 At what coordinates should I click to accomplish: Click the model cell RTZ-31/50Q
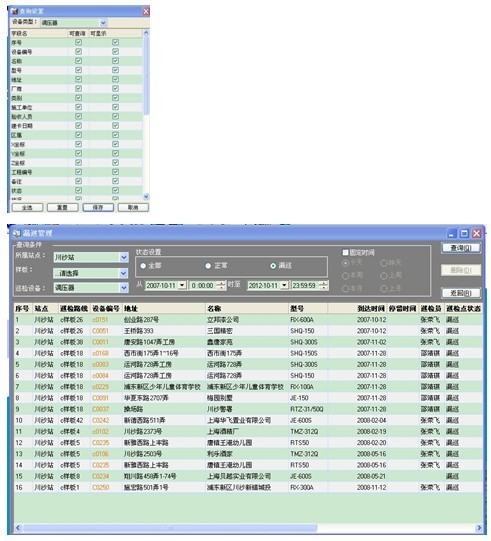click(307, 409)
